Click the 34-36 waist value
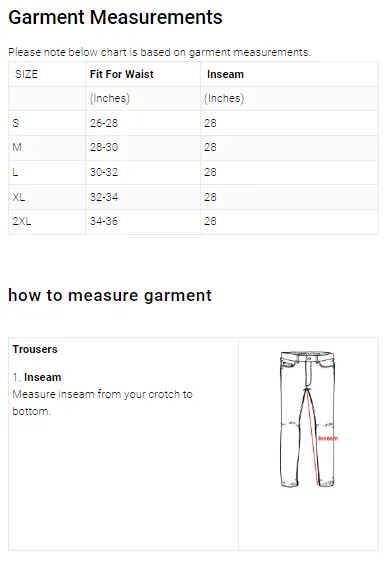Image resolution: width=390 pixels, height=564 pixels. [x=104, y=221]
